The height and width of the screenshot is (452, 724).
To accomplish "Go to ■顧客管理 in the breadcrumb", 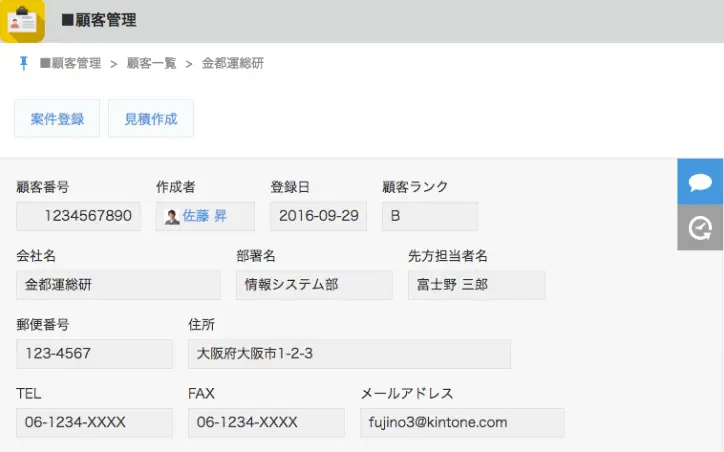I will pyautogui.click(x=70, y=63).
